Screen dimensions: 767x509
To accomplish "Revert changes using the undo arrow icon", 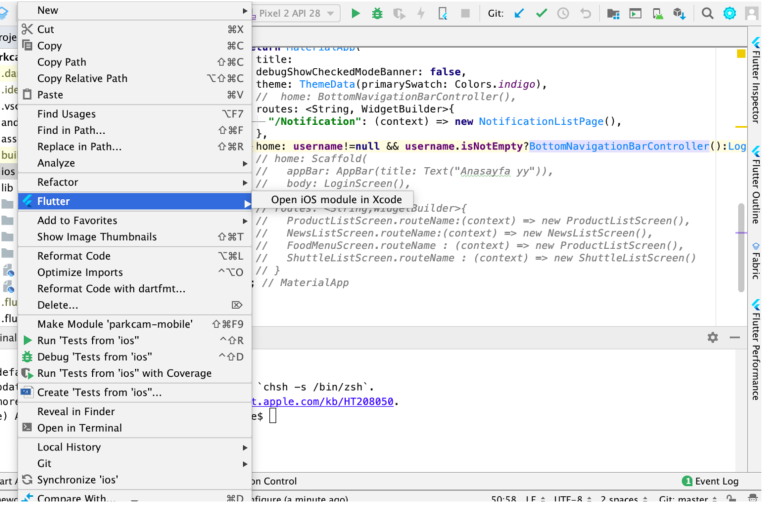I will pos(585,13).
